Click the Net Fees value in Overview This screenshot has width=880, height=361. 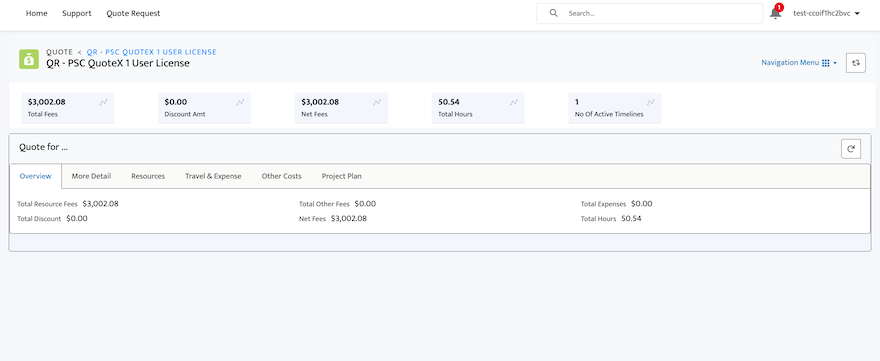point(349,218)
